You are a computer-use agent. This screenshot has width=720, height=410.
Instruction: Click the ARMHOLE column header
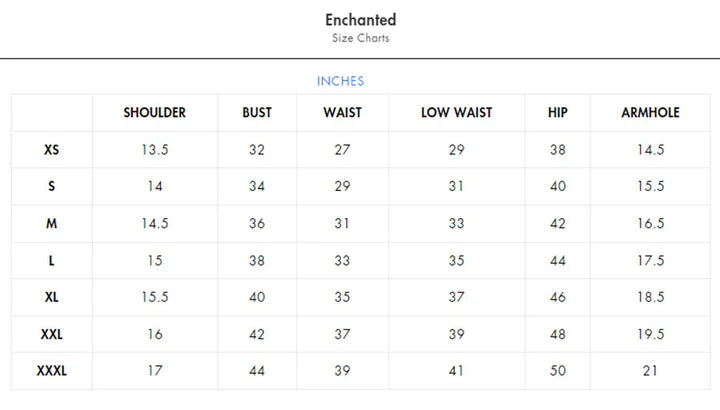coord(650,113)
